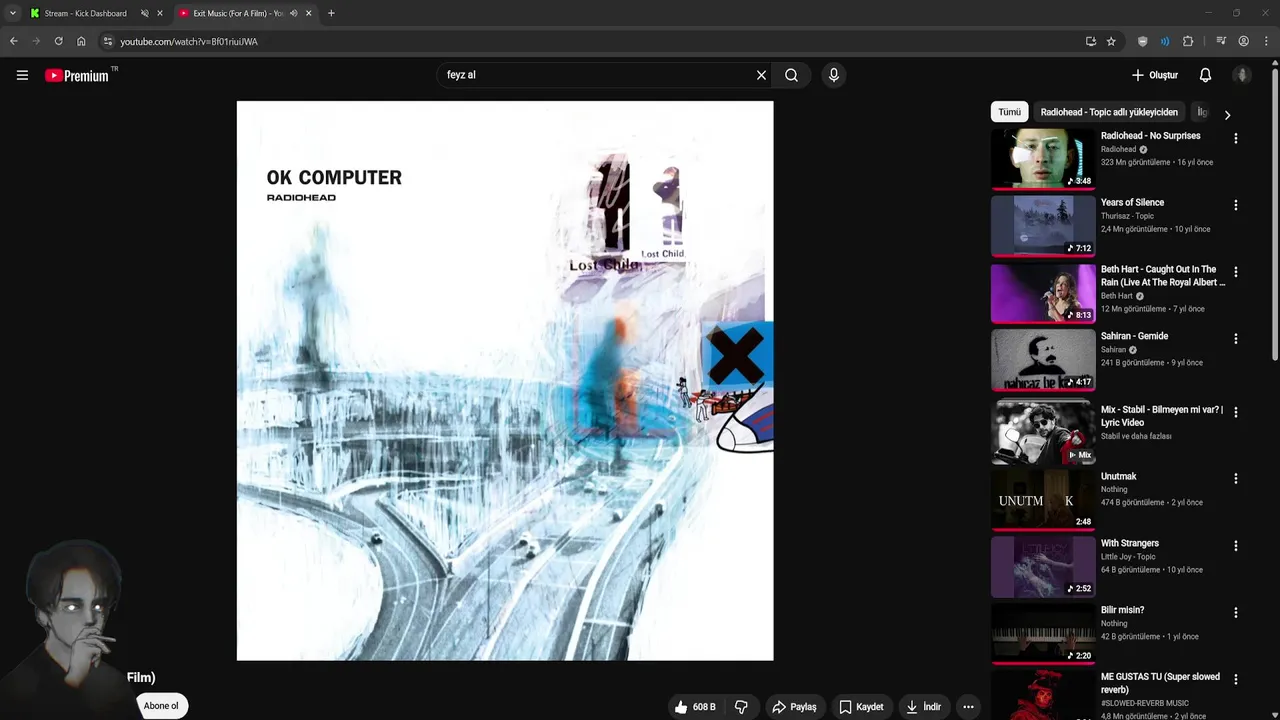Open ME GUSTAS TU slowed reverb title
Image resolution: width=1280 pixels, height=720 pixels.
point(1160,683)
